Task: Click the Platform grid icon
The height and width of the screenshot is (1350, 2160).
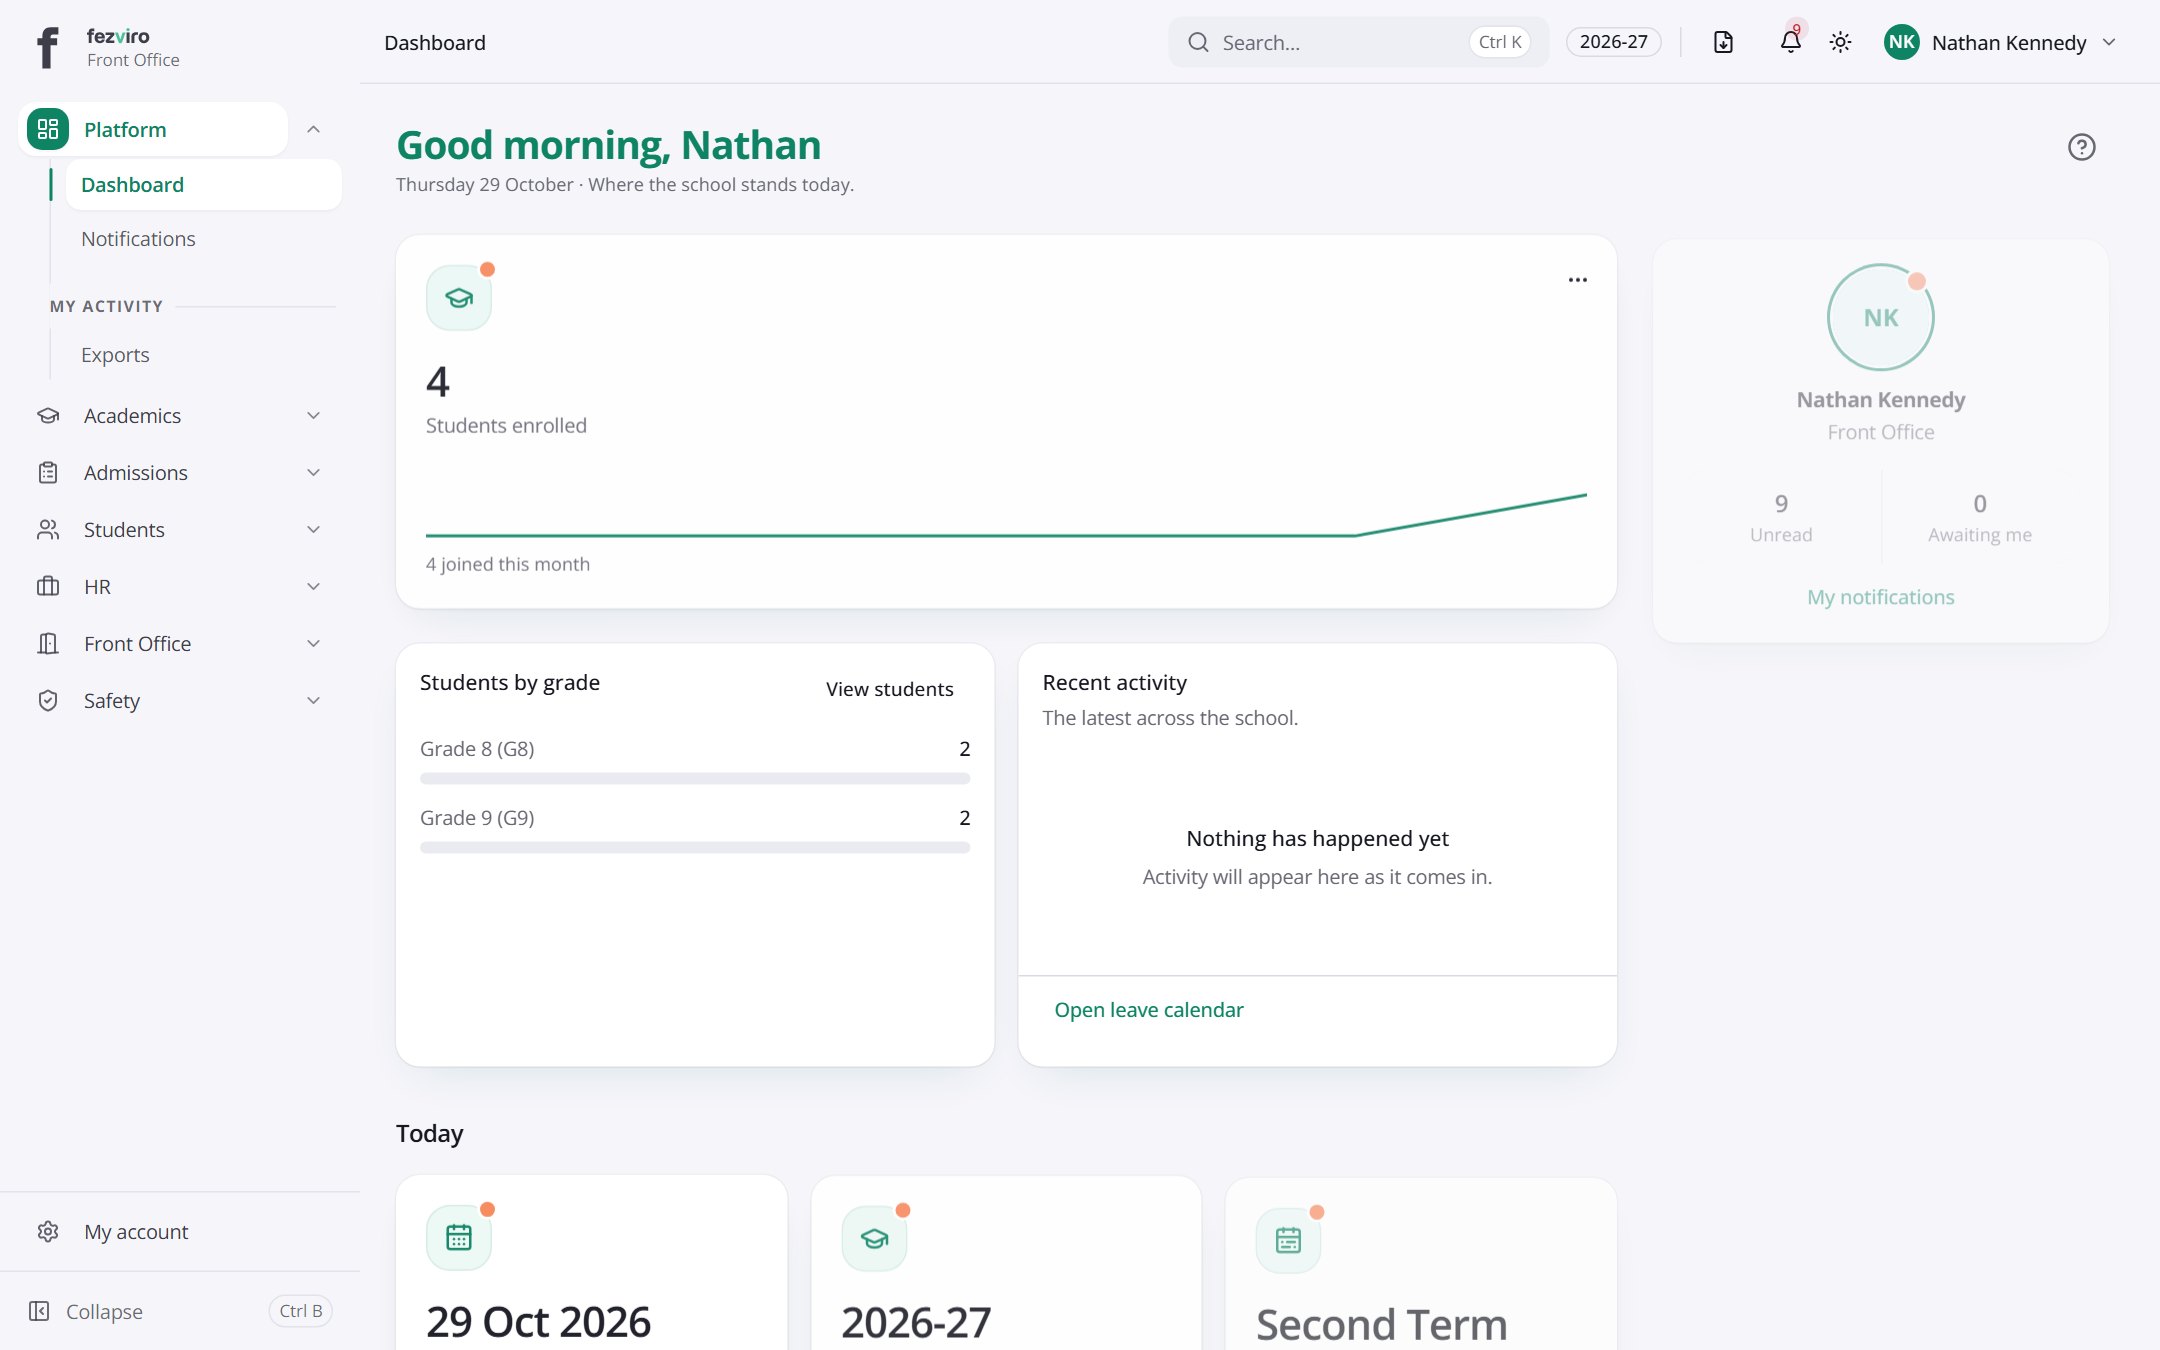Action: (x=48, y=129)
